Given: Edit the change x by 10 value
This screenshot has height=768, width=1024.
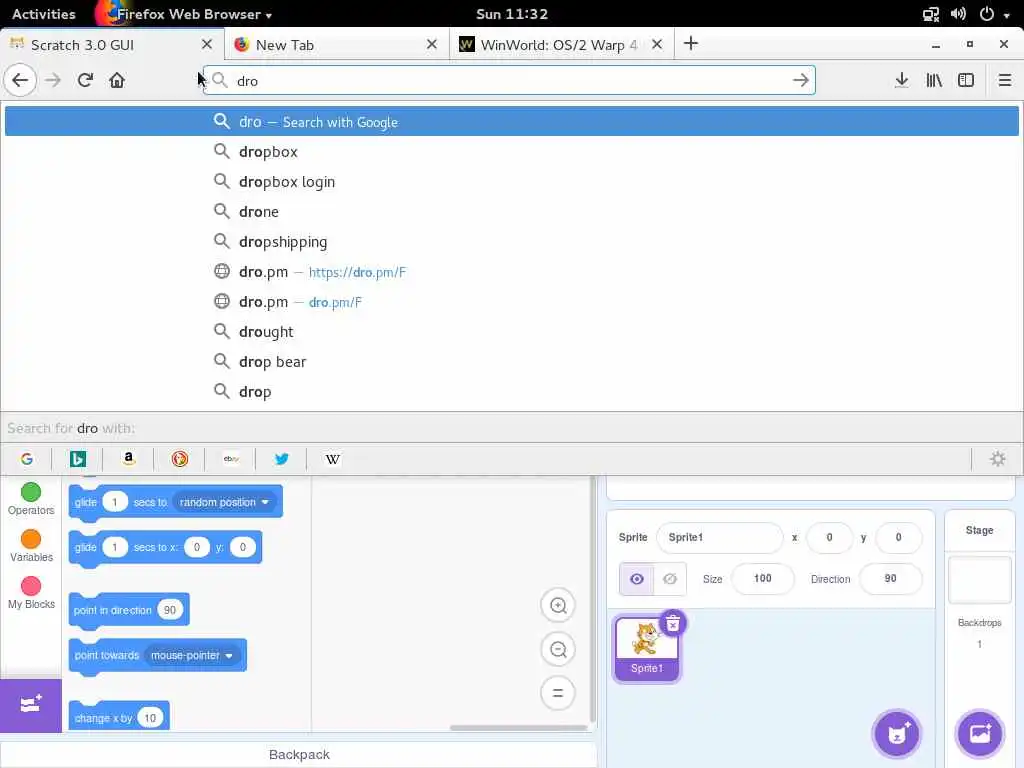Looking at the screenshot, I should (150, 718).
